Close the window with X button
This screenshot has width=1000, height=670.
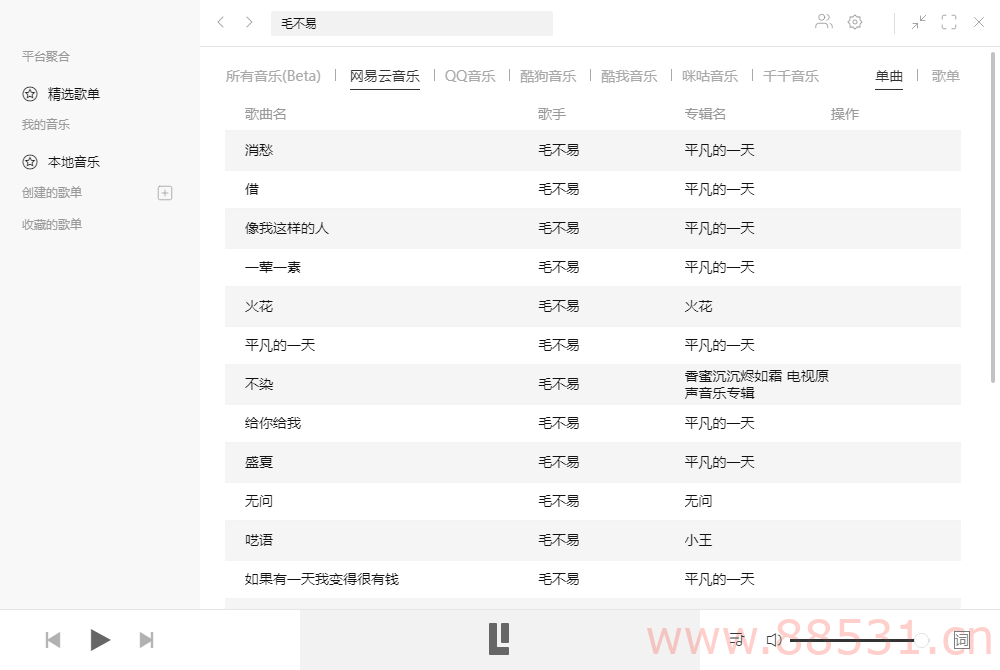[x=979, y=22]
